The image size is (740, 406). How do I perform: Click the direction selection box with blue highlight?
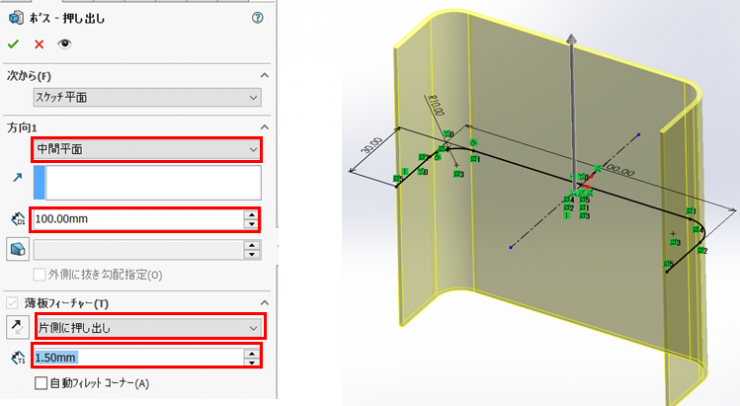click(147, 183)
